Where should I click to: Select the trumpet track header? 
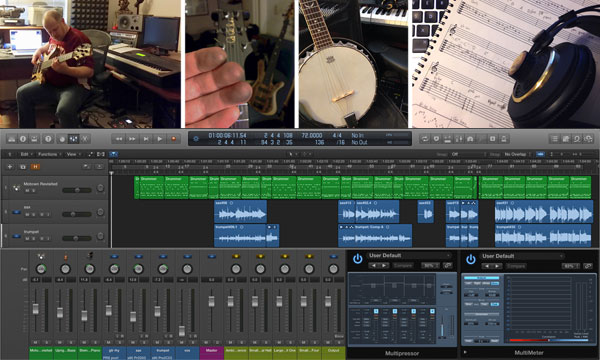[x=54, y=235]
